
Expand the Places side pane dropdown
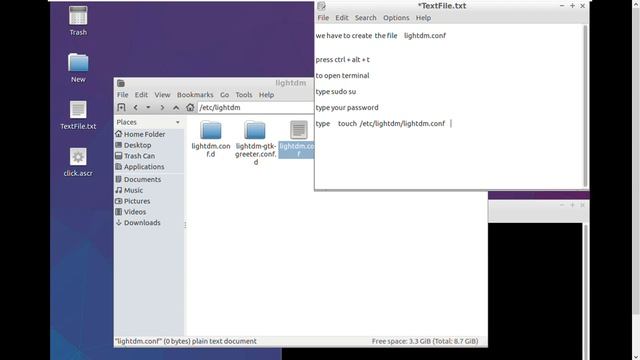[178, 122]
